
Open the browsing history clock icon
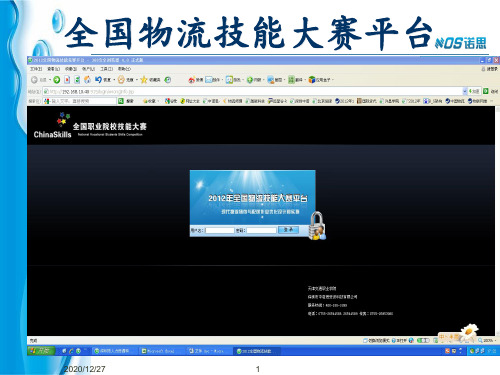tap(168, 80)
